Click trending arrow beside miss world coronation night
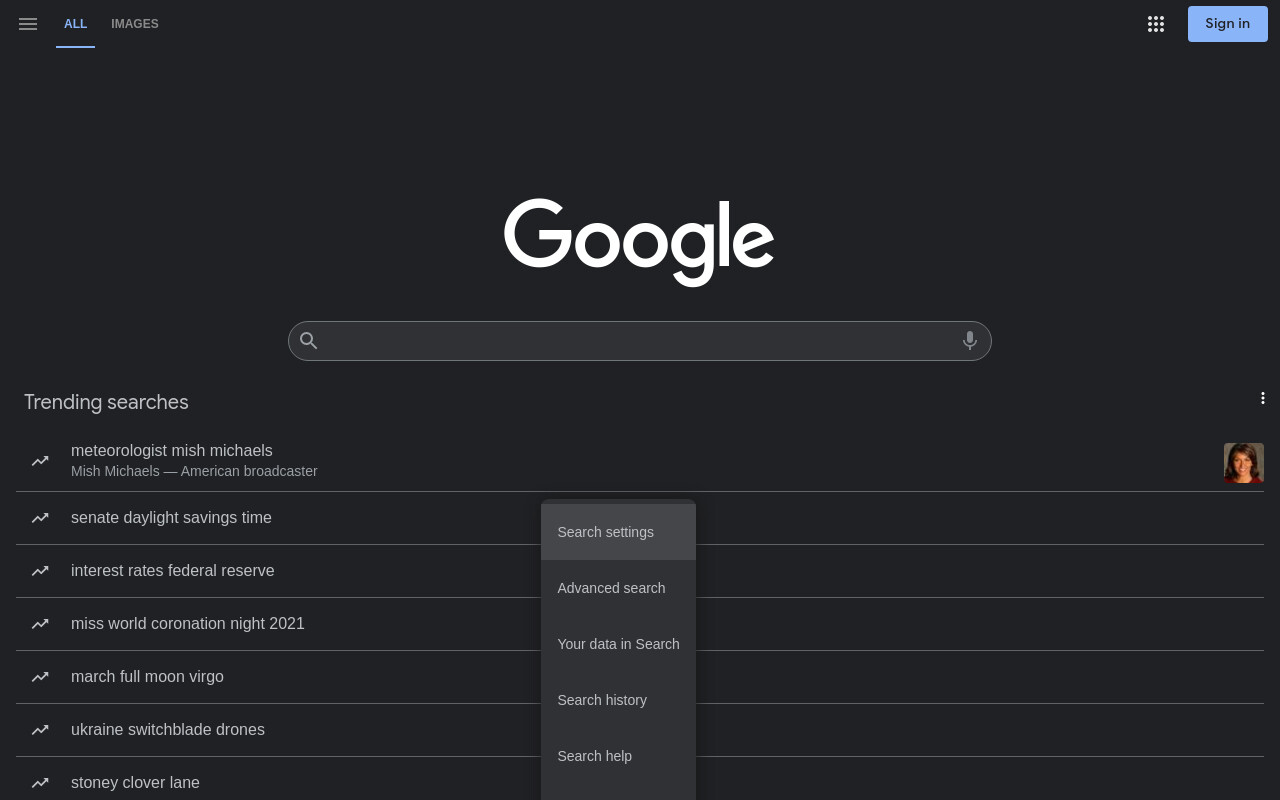This screenshot has width=1280, height=800. [x=40, y=624]
